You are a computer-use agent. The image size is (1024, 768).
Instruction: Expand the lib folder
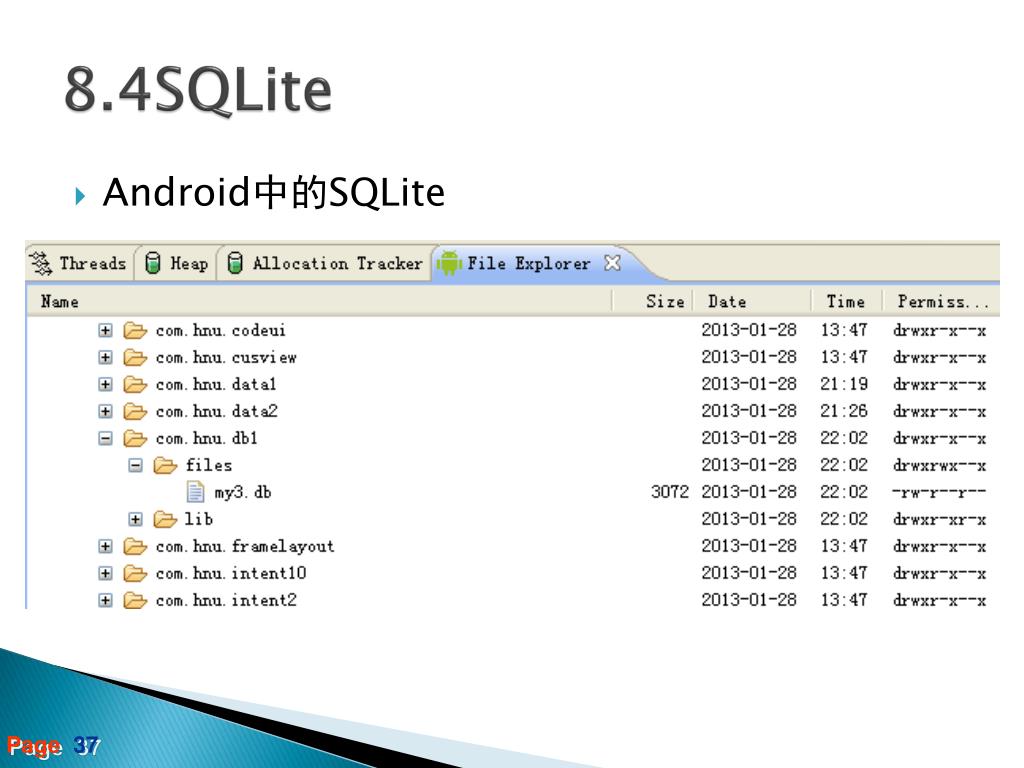[135, 519]
